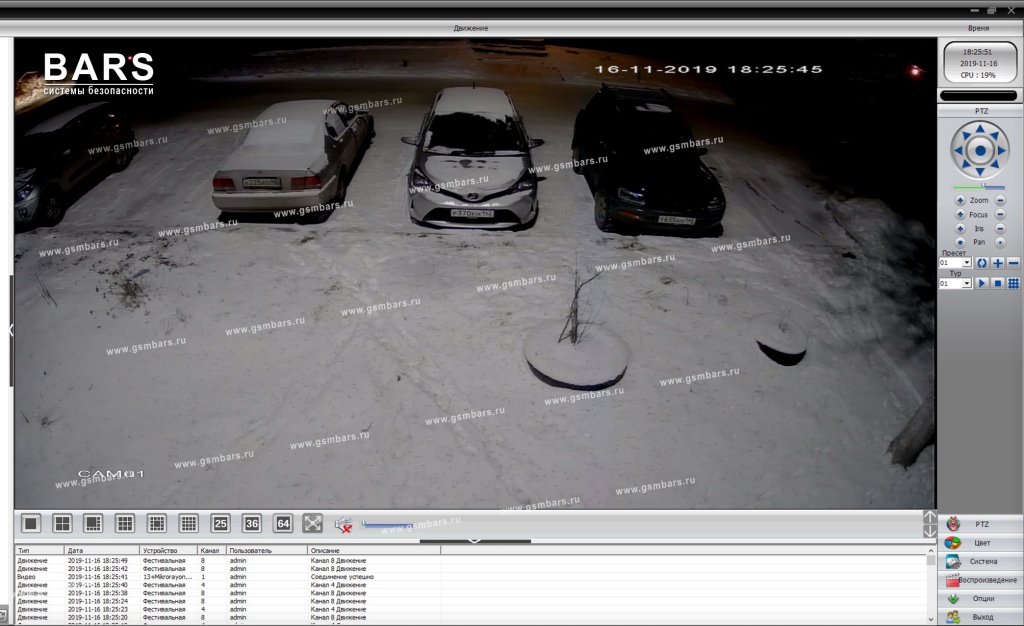The image size is (1024, 626).
Task: Click the down arrow right of the layout toolbar
Action: [x=930, y=531]
